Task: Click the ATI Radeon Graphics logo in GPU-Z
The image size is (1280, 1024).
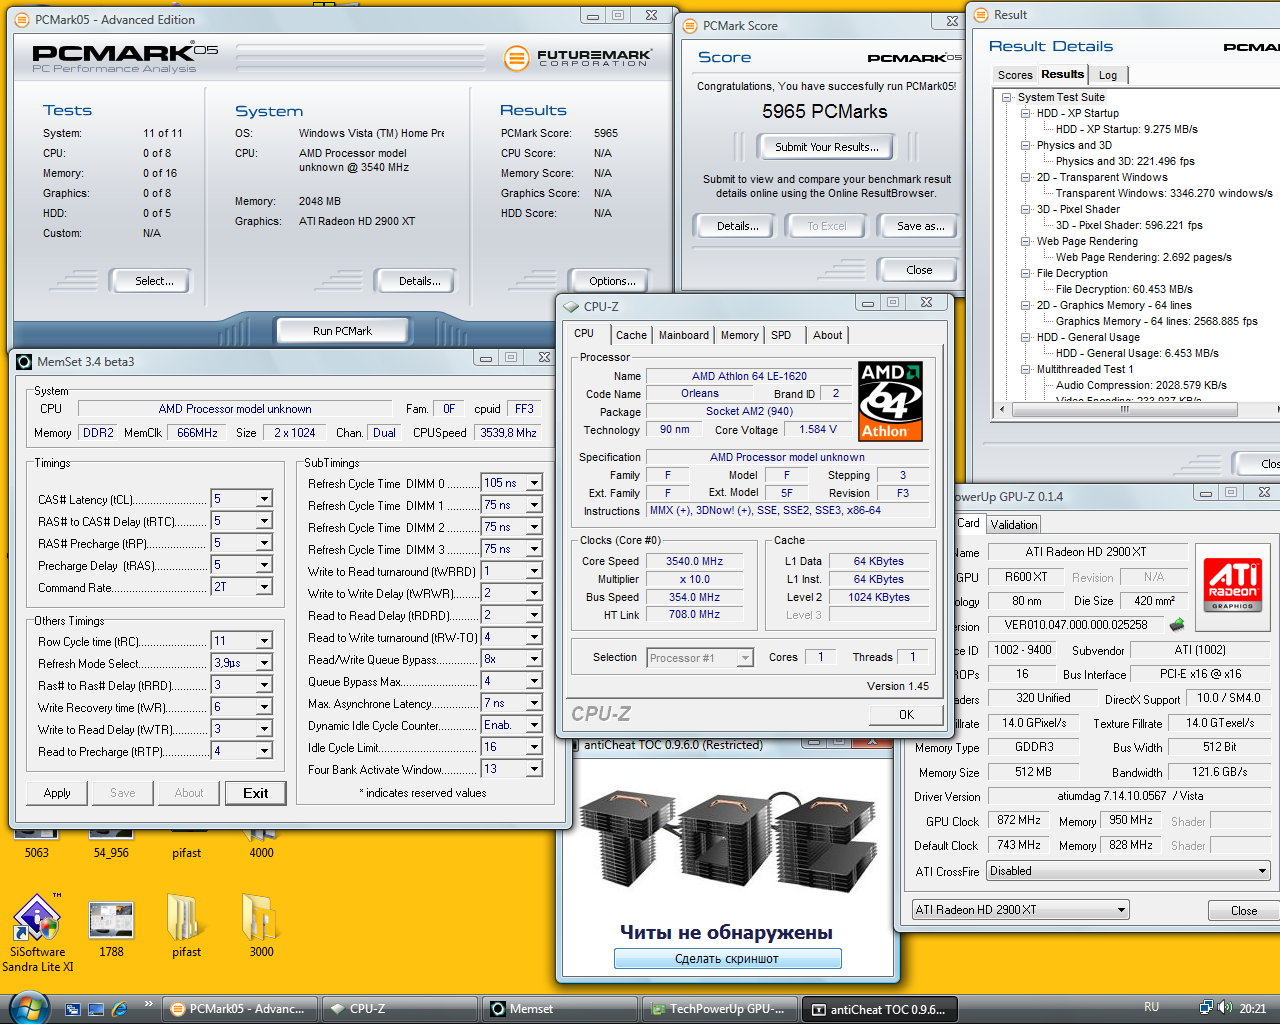Action: pos(1233,585)
